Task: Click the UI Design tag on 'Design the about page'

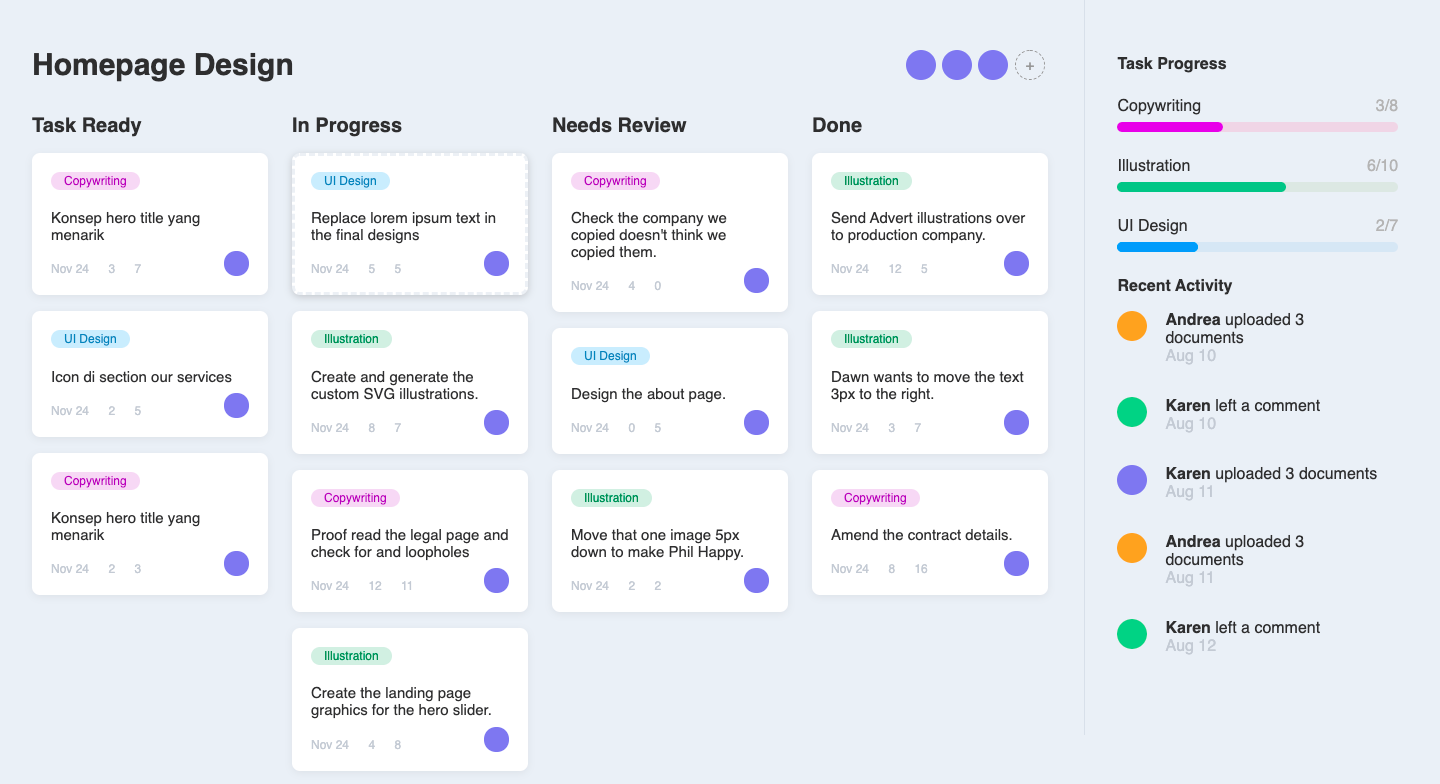Action: pos(610,356)
